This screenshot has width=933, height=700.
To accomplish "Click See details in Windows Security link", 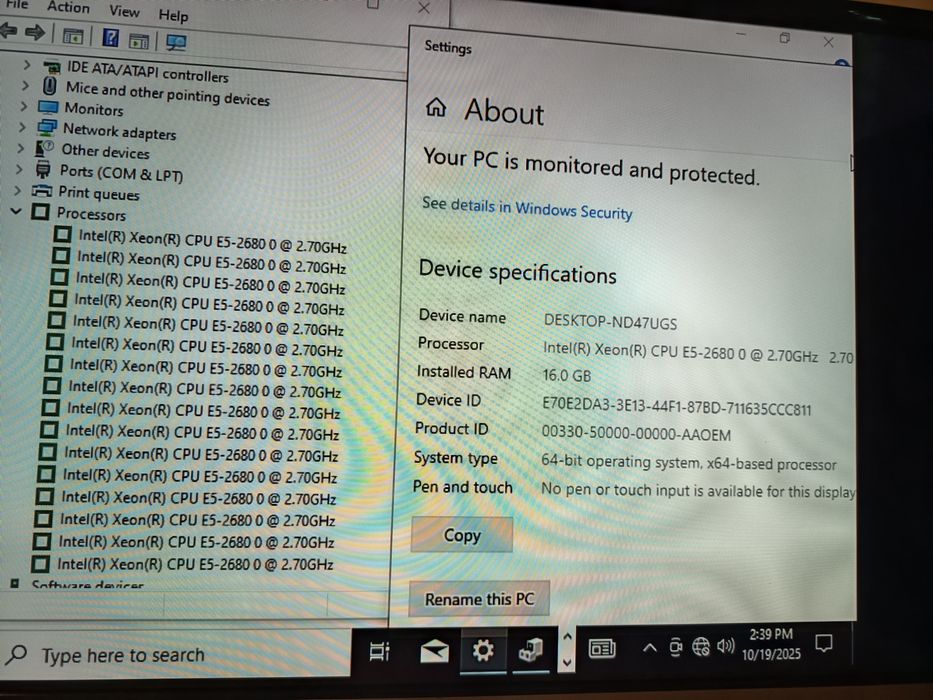I will pos(527,208).
